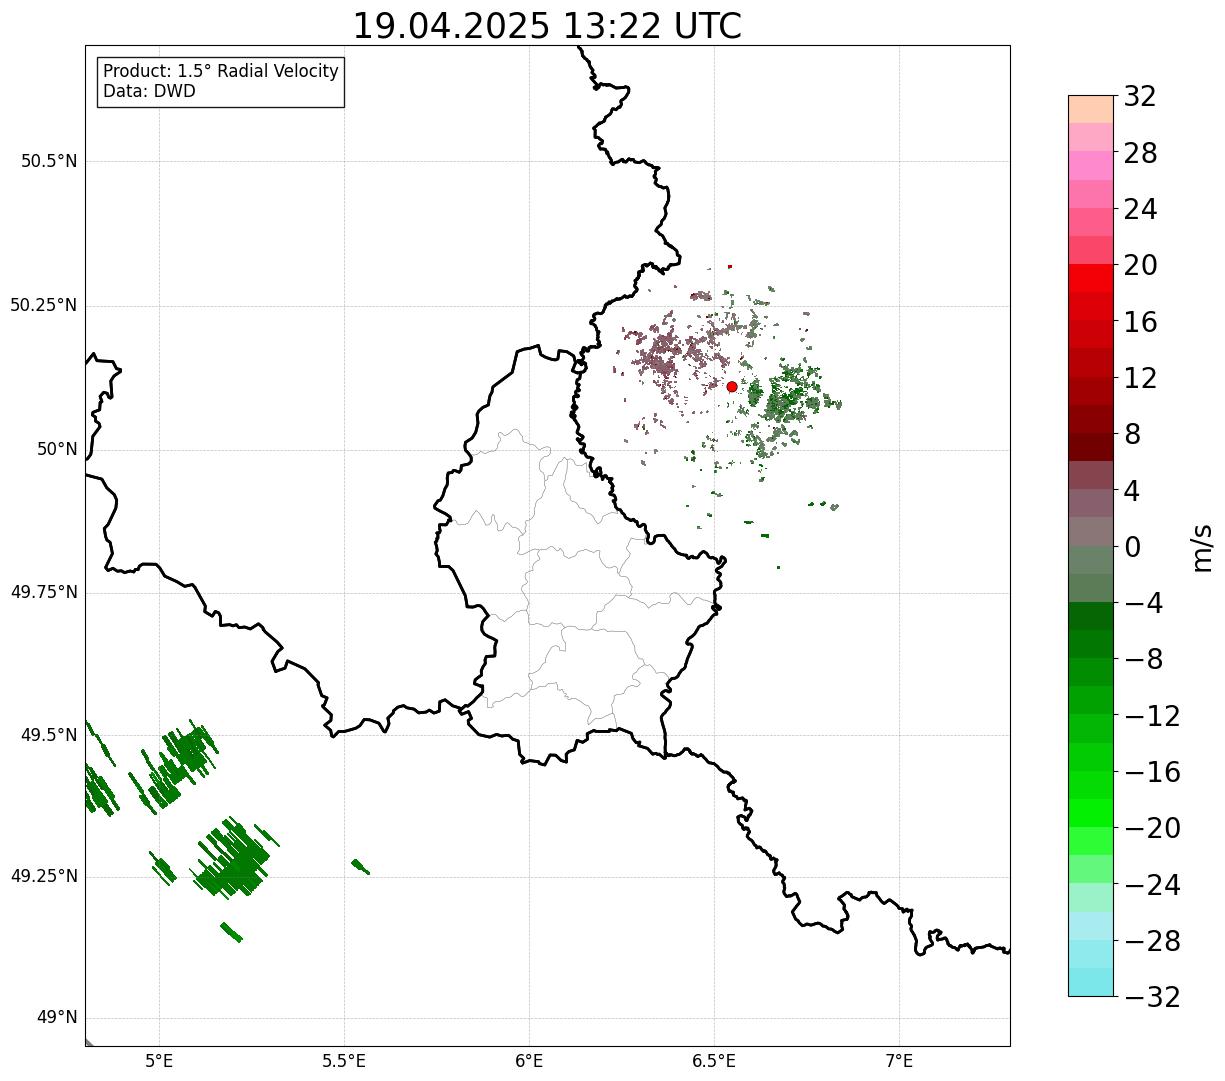Select the bright red colorbar swatch below the 20 tick

[x=1091, y=278]
